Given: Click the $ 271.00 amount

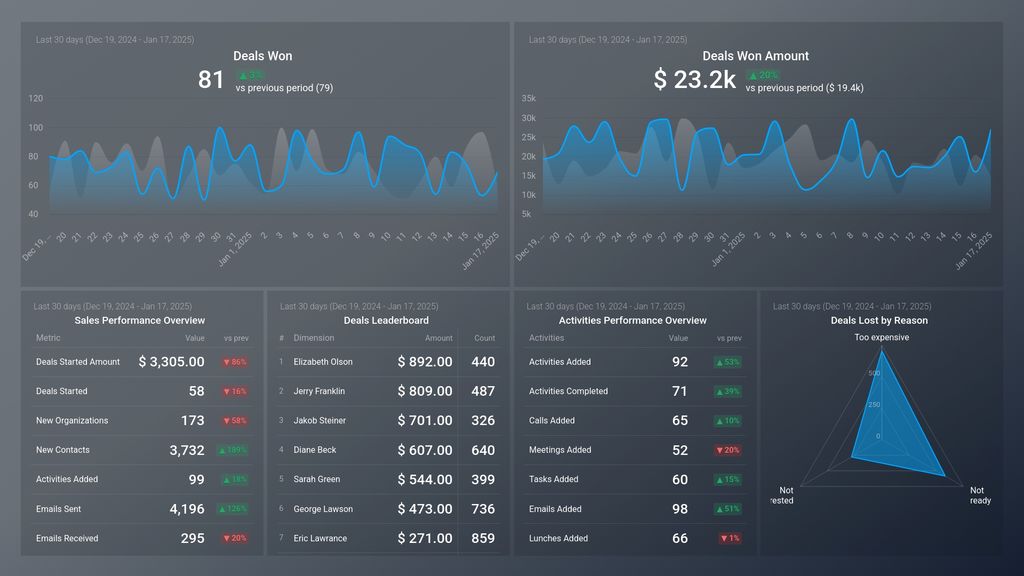Looking at the screenshot, I should 424,538.
